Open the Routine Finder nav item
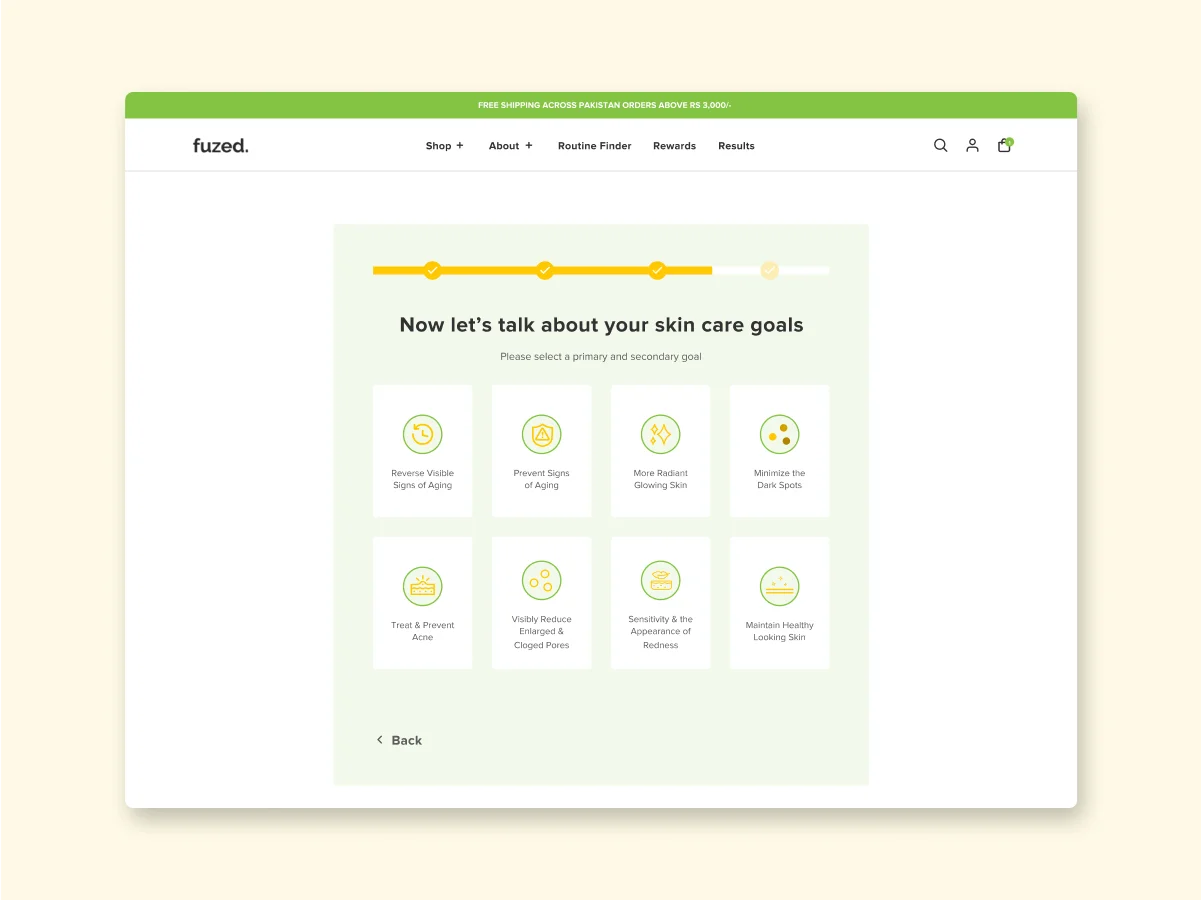1201x900 pixels. coord(594,146)
